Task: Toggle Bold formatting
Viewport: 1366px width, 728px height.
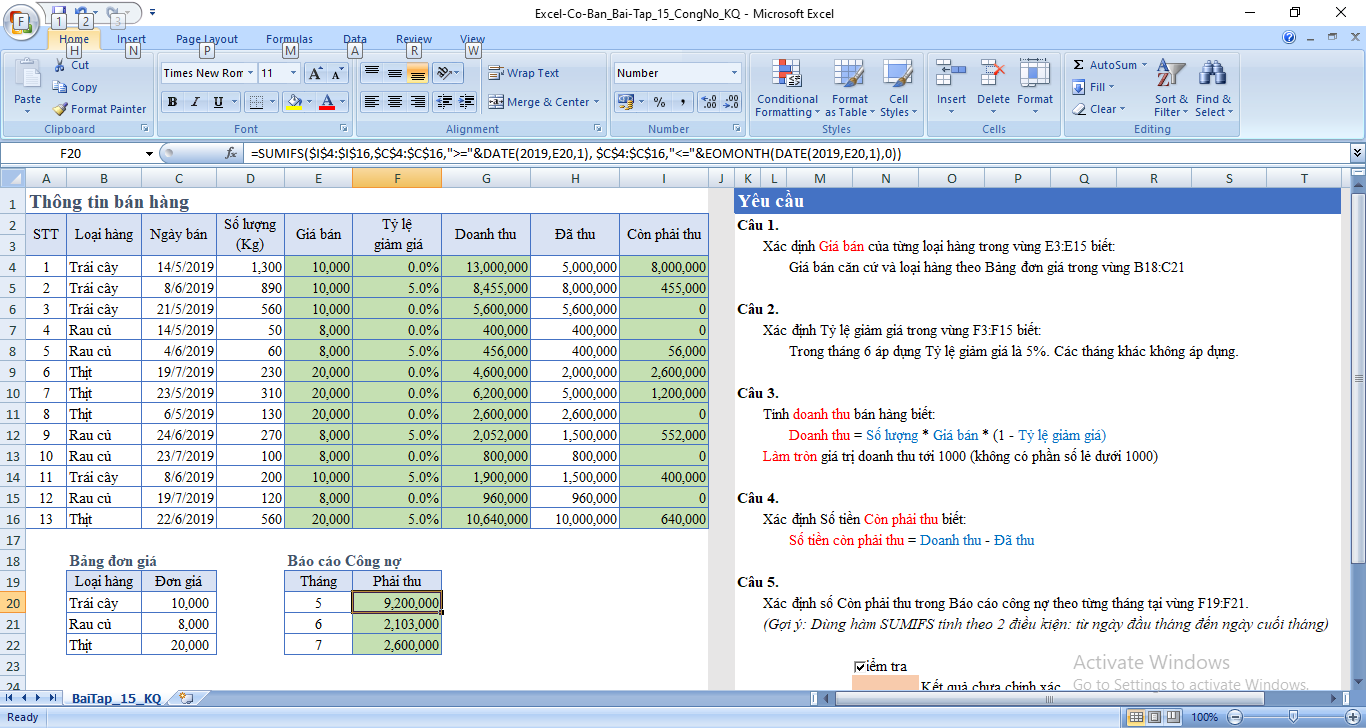Action: (x=172, y=102)
